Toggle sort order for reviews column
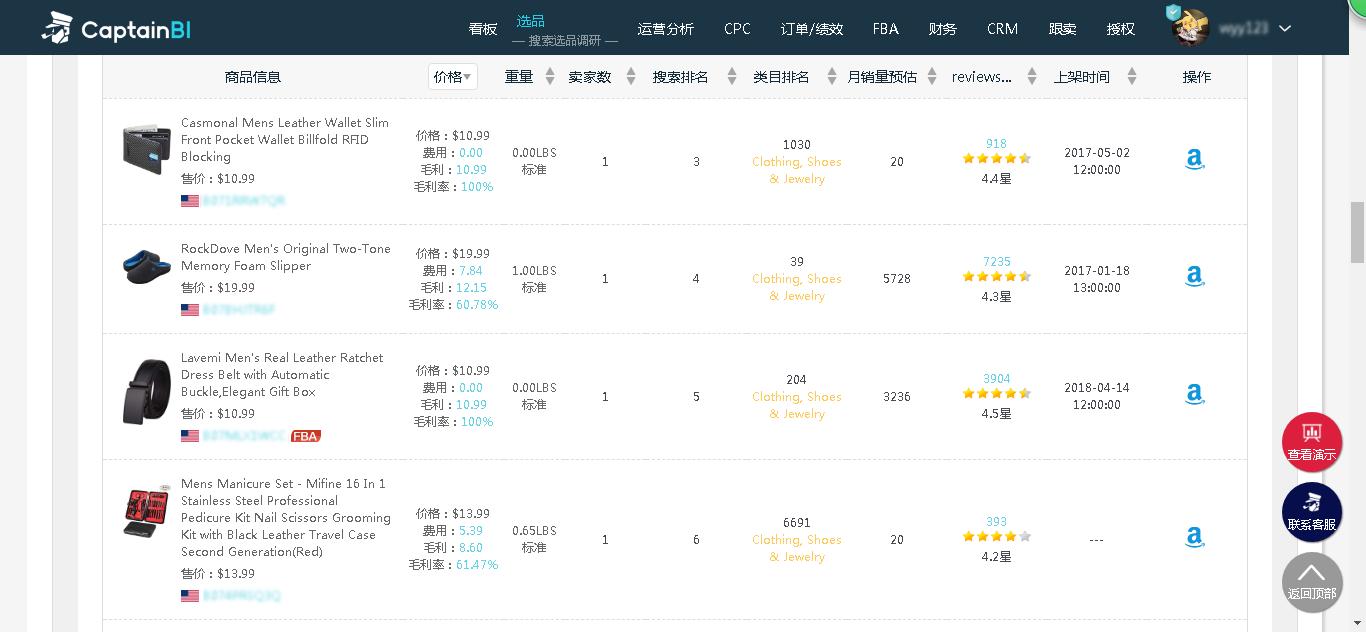Viewport: 1366px width, 632px height. (x=1032, y=76)
